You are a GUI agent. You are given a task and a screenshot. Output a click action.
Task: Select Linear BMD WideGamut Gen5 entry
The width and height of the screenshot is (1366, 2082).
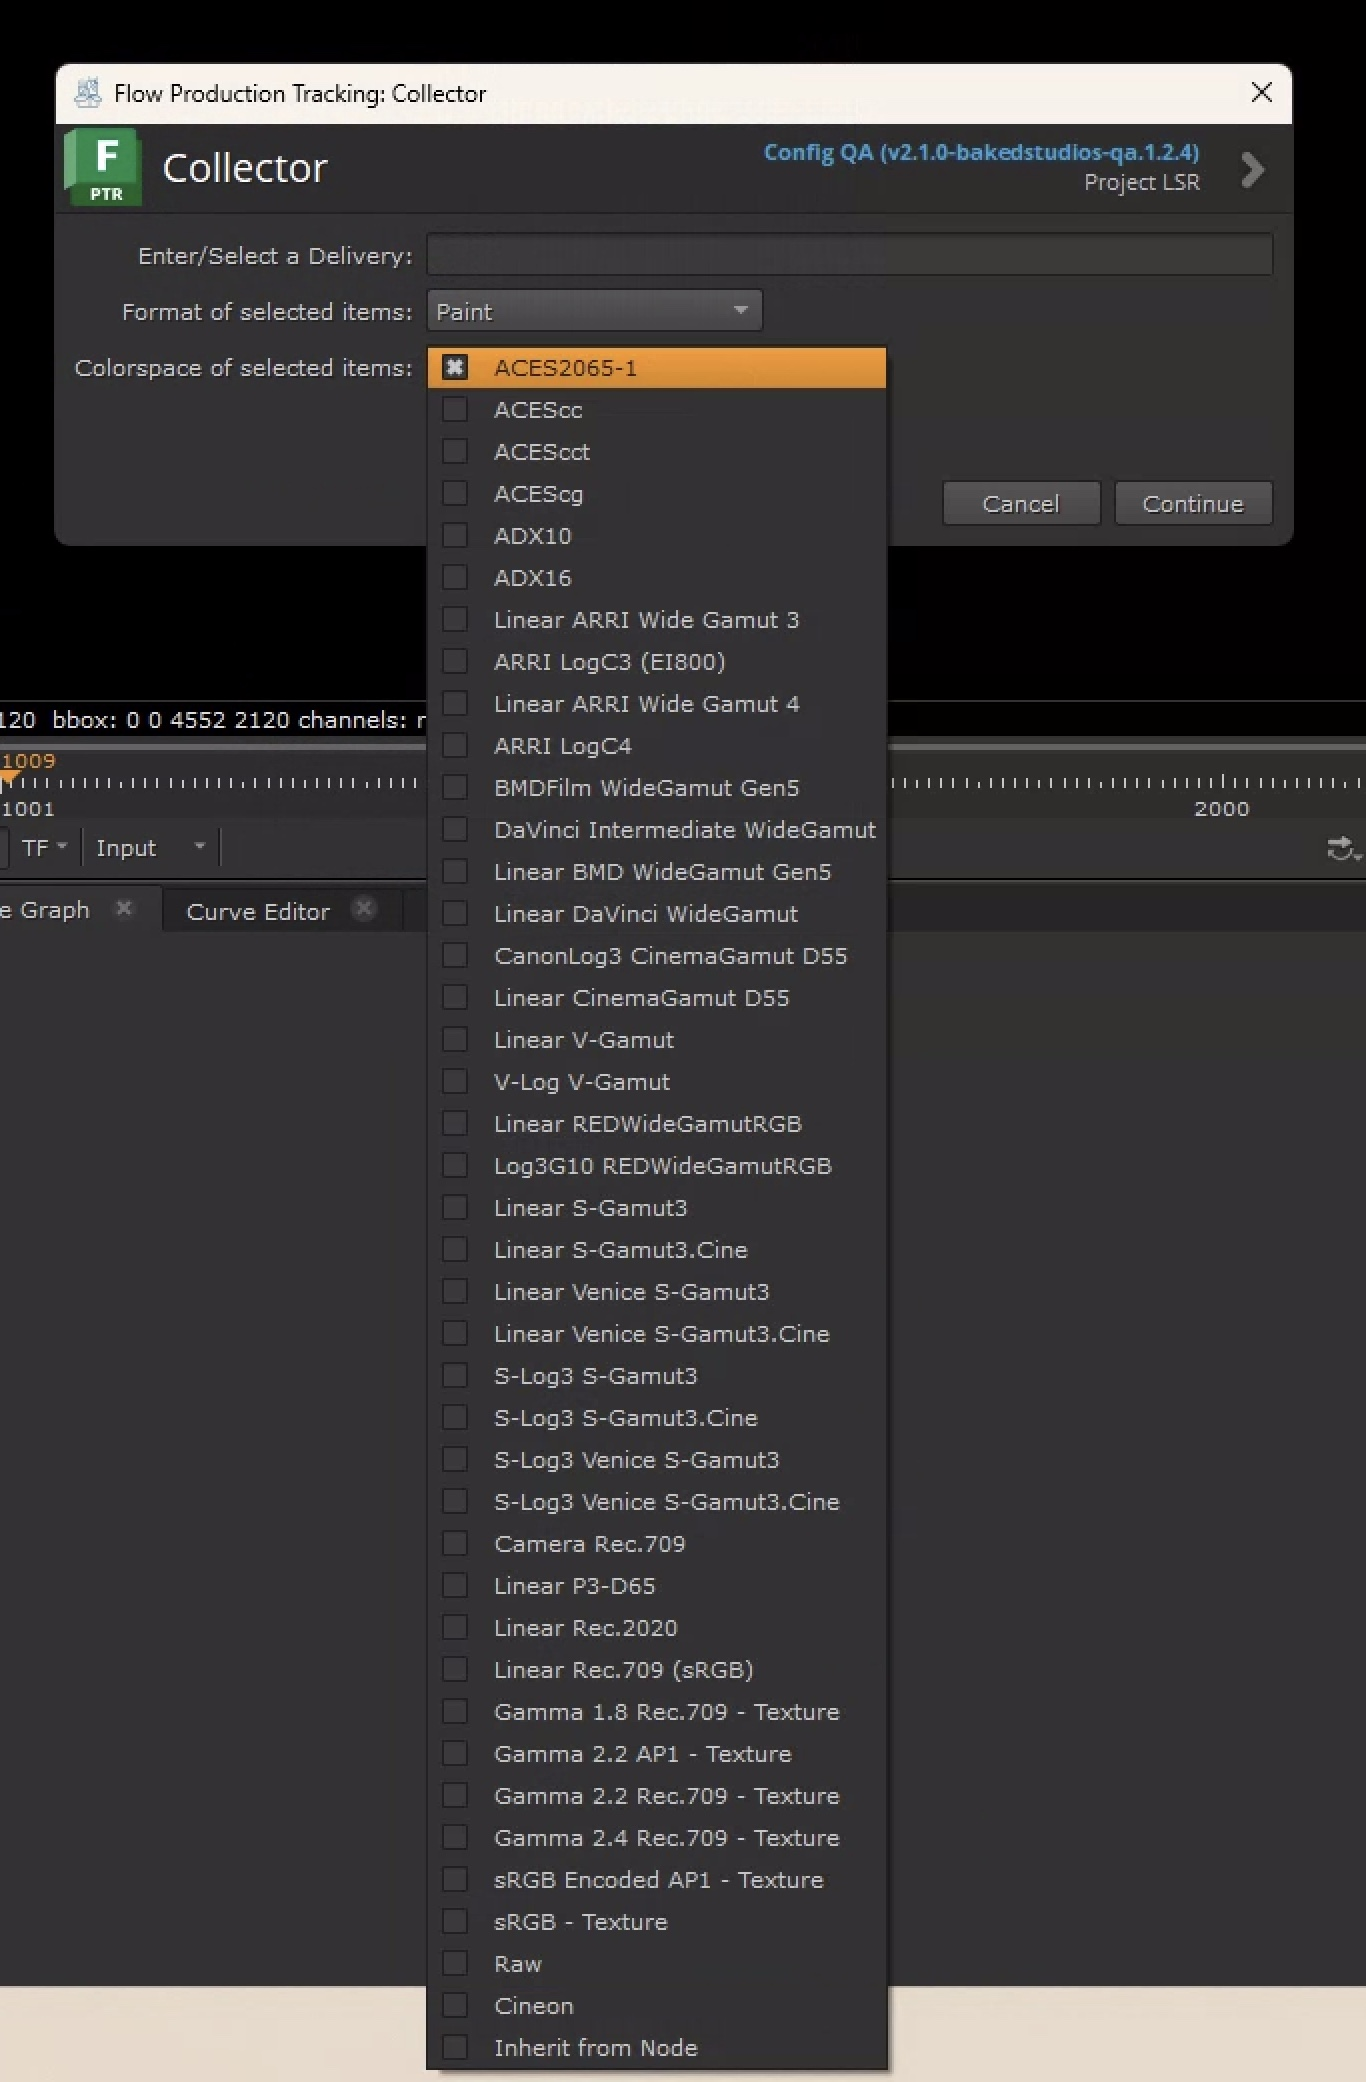point(657,871)
